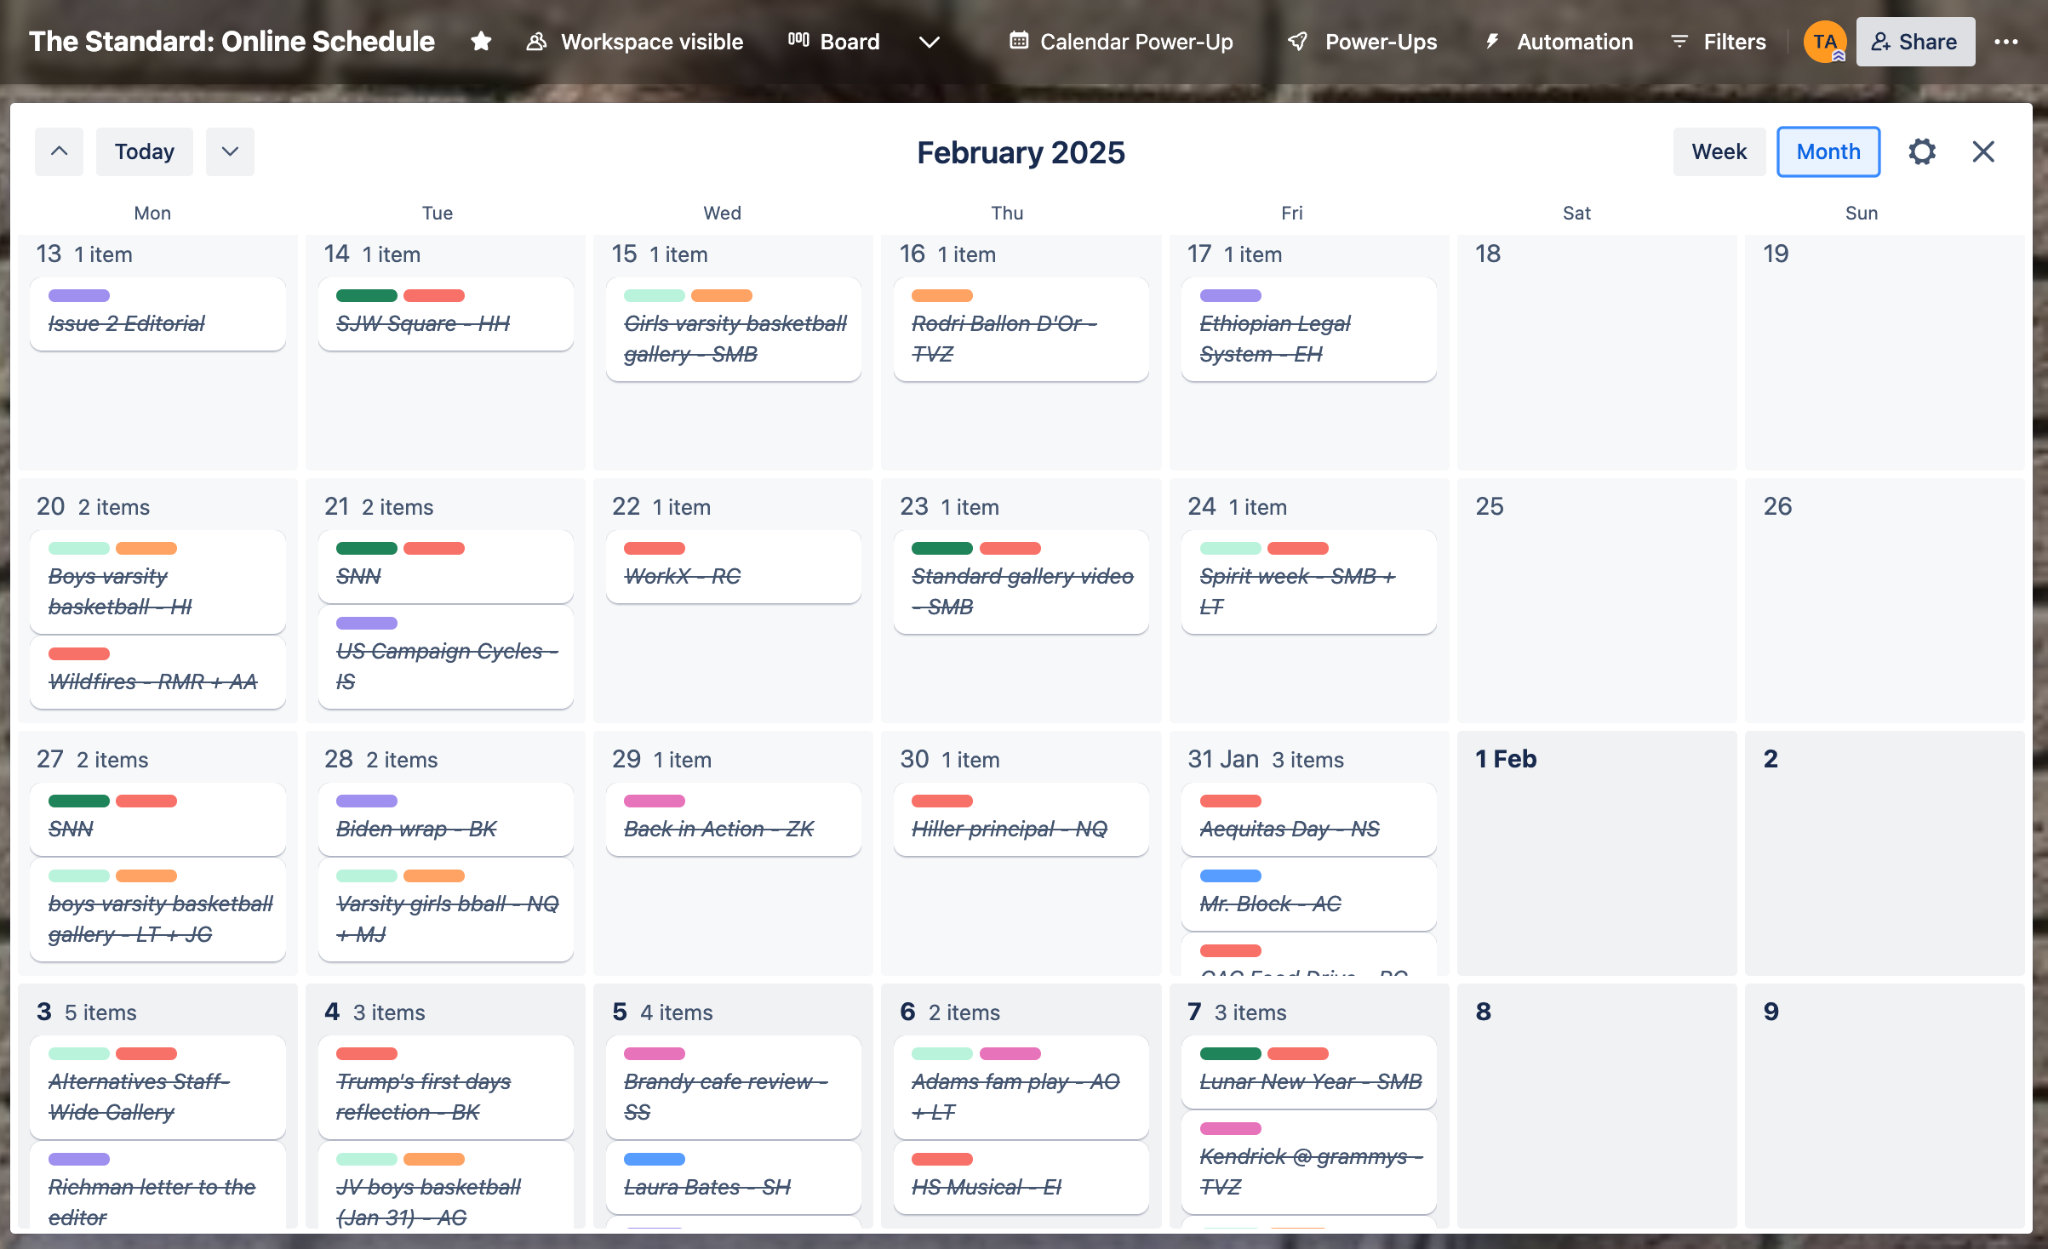Open Automation lightning bolt menu
Viewport: 2048px width, 1249px height.
tap(1559, 41)
